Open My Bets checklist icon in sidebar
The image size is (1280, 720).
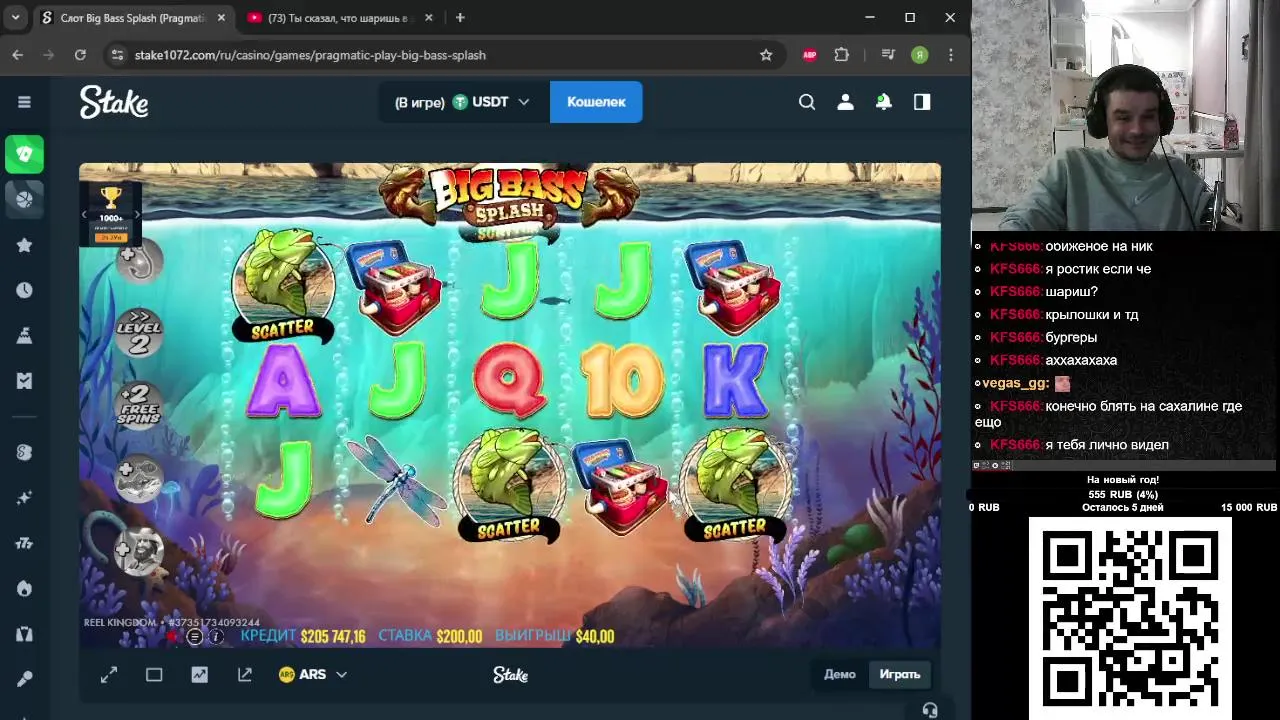tap(24, 381)
